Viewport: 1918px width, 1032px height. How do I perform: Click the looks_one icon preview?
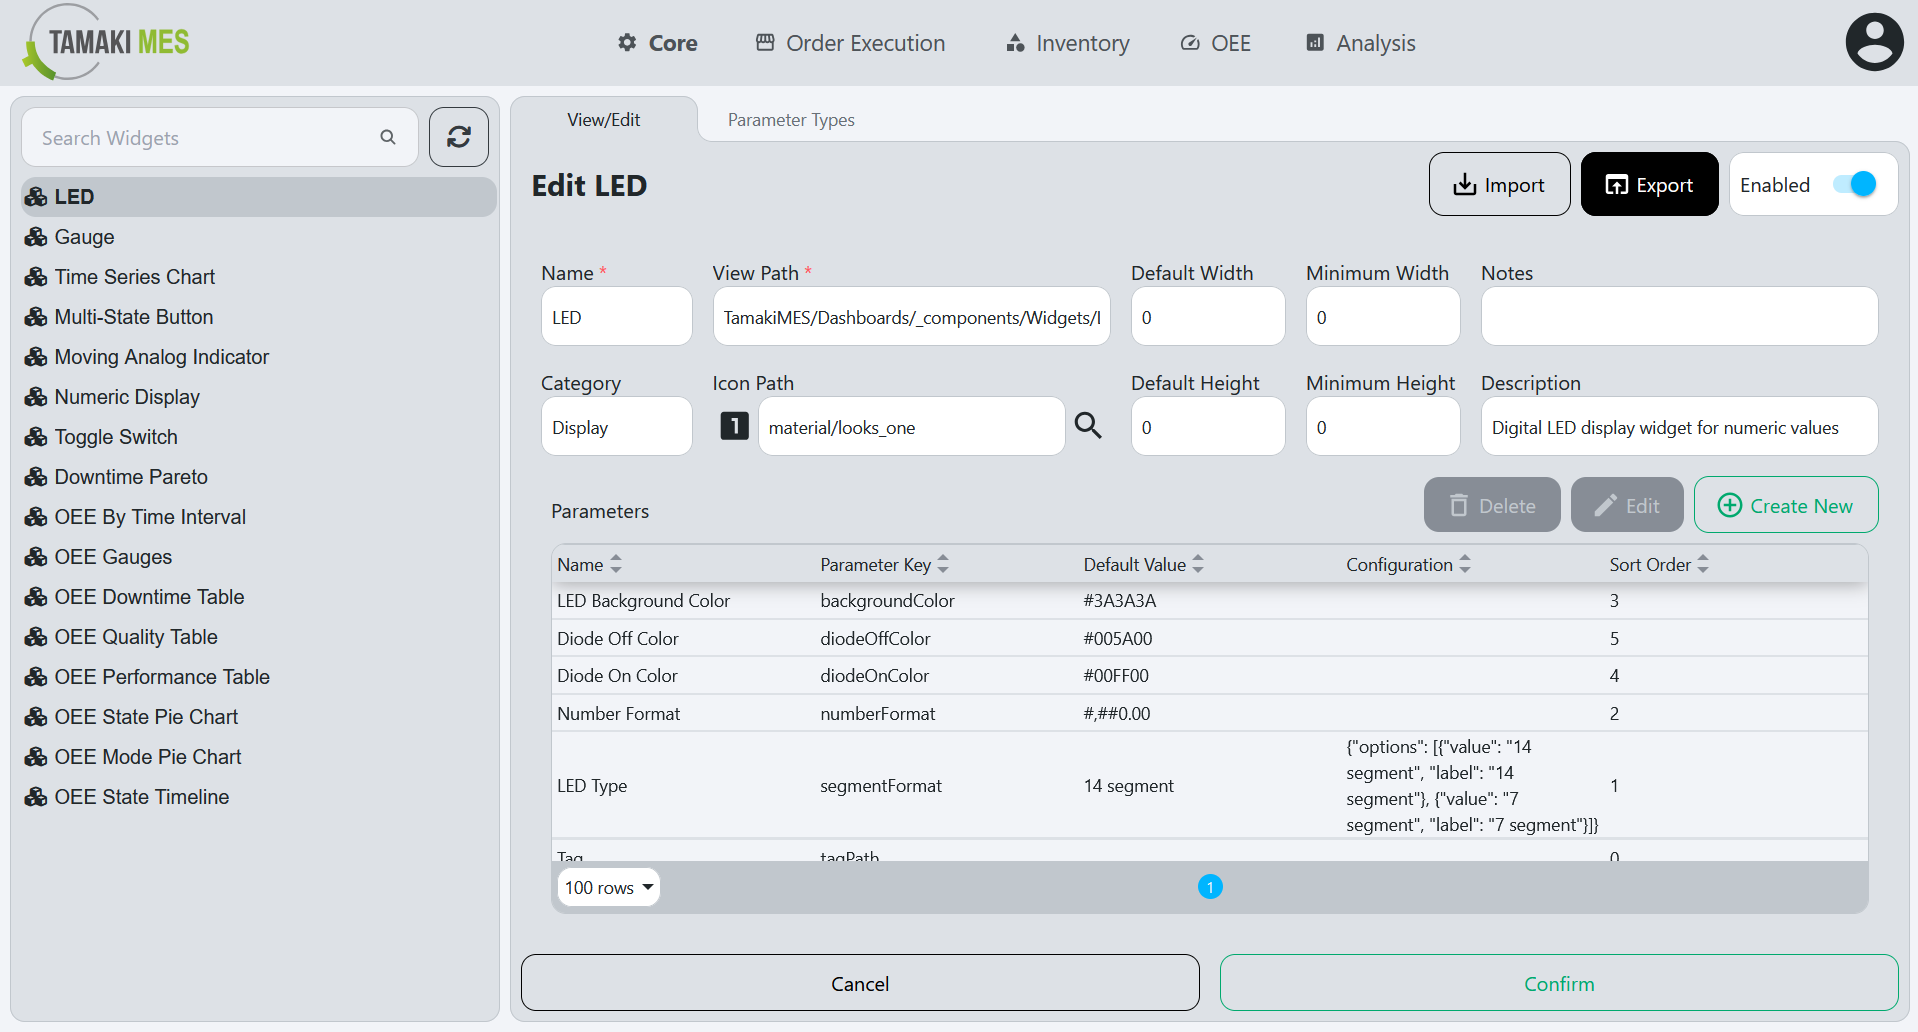point(734,426)
